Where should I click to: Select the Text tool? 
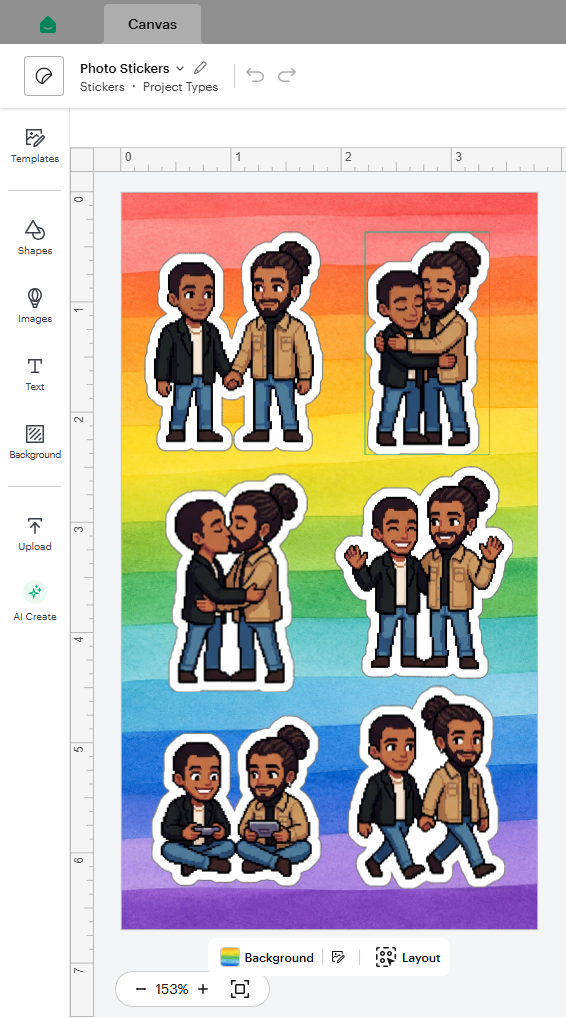click(34, 374)
